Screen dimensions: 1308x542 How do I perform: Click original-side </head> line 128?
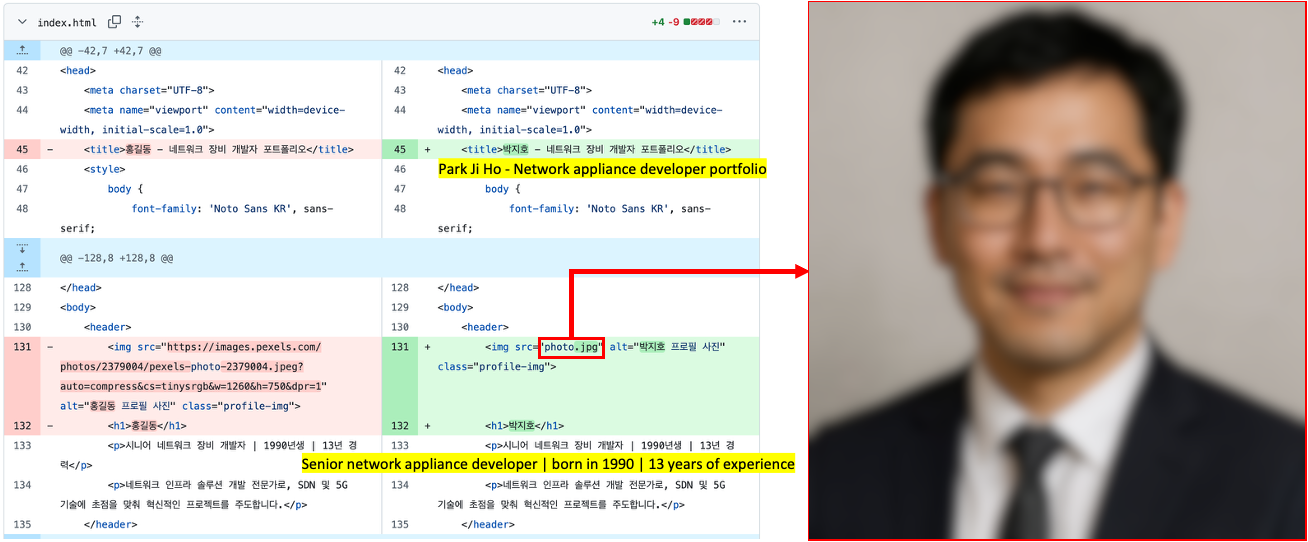[211, 288]
